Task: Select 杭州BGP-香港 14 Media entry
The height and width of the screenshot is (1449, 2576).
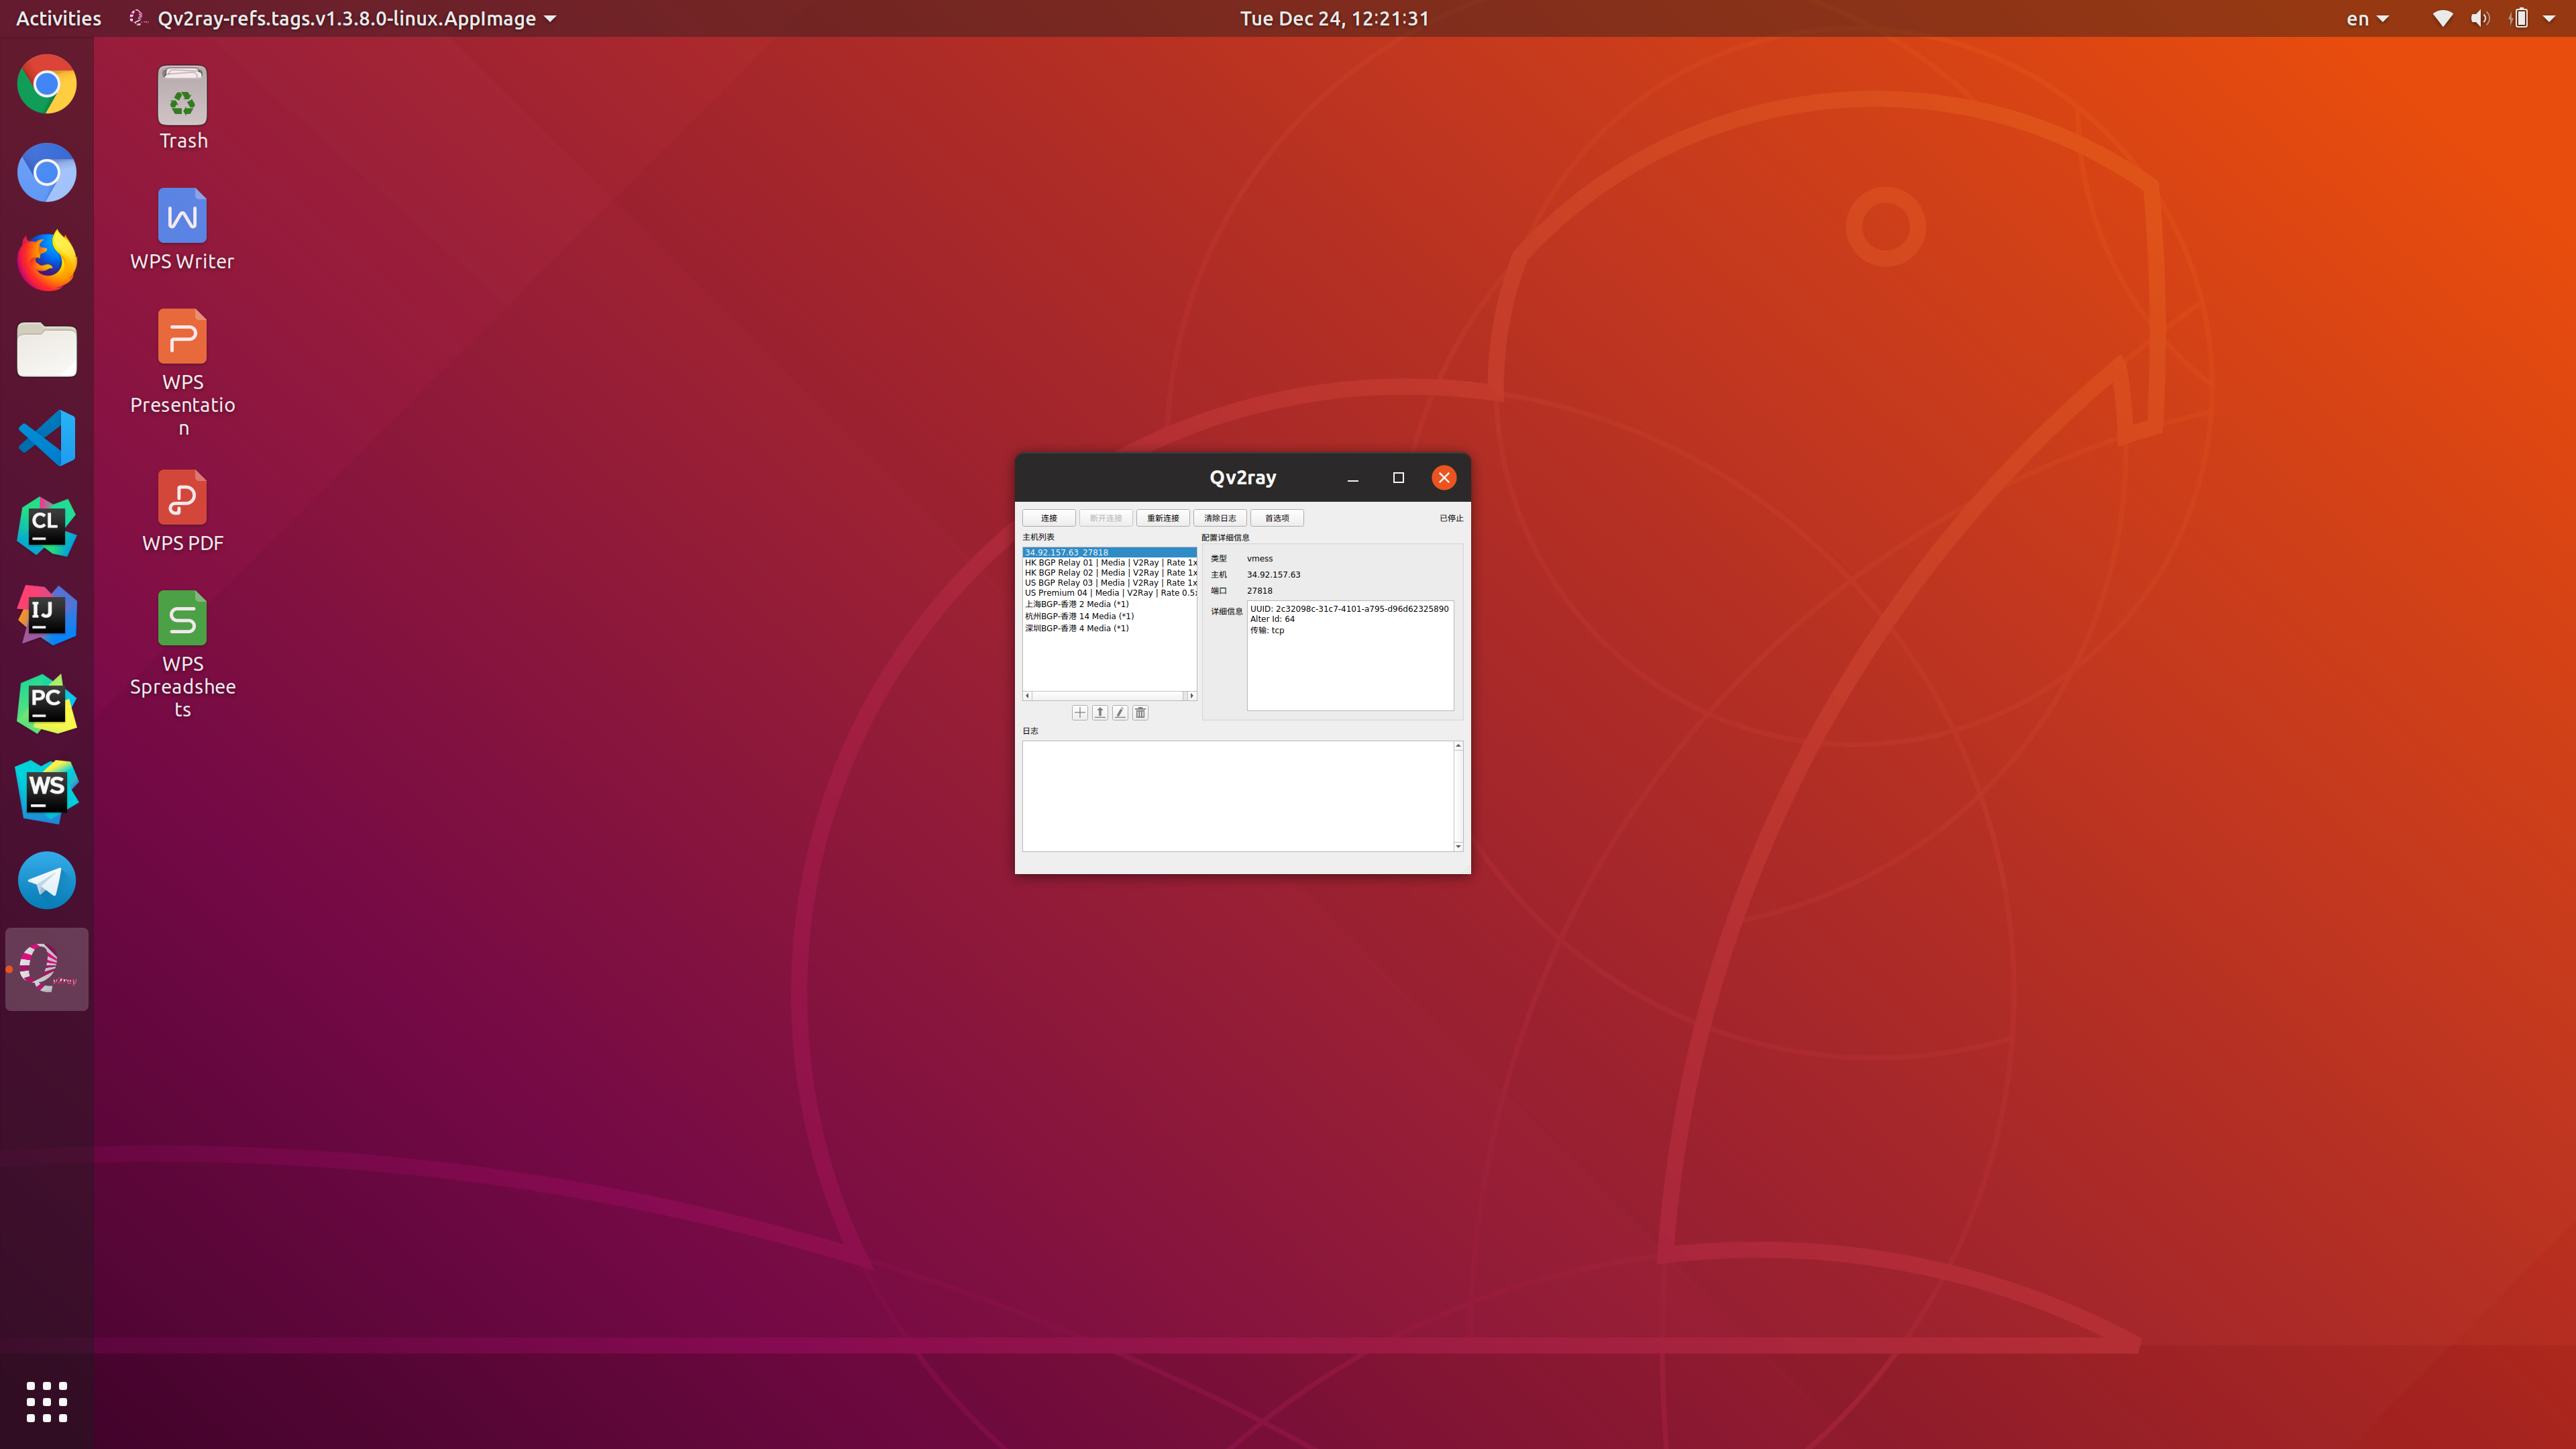Action: click(x=1109, y=616)
